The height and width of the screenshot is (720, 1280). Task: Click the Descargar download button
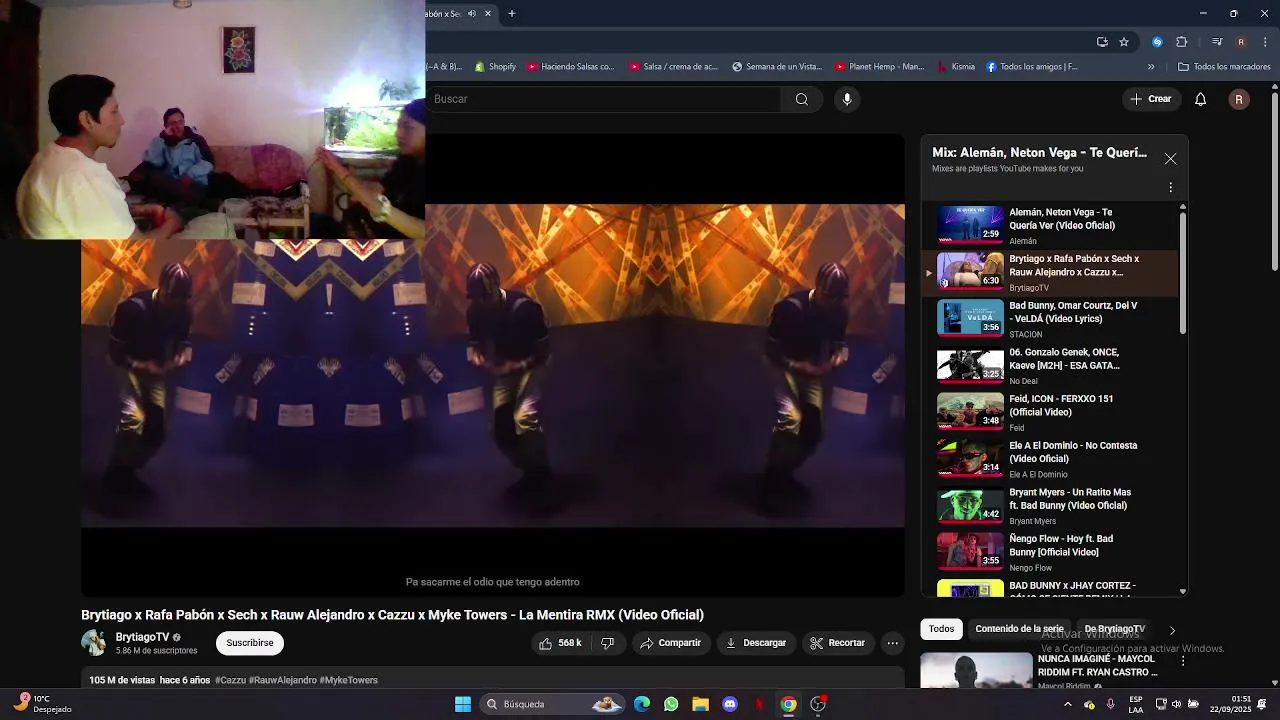[756, 643]
